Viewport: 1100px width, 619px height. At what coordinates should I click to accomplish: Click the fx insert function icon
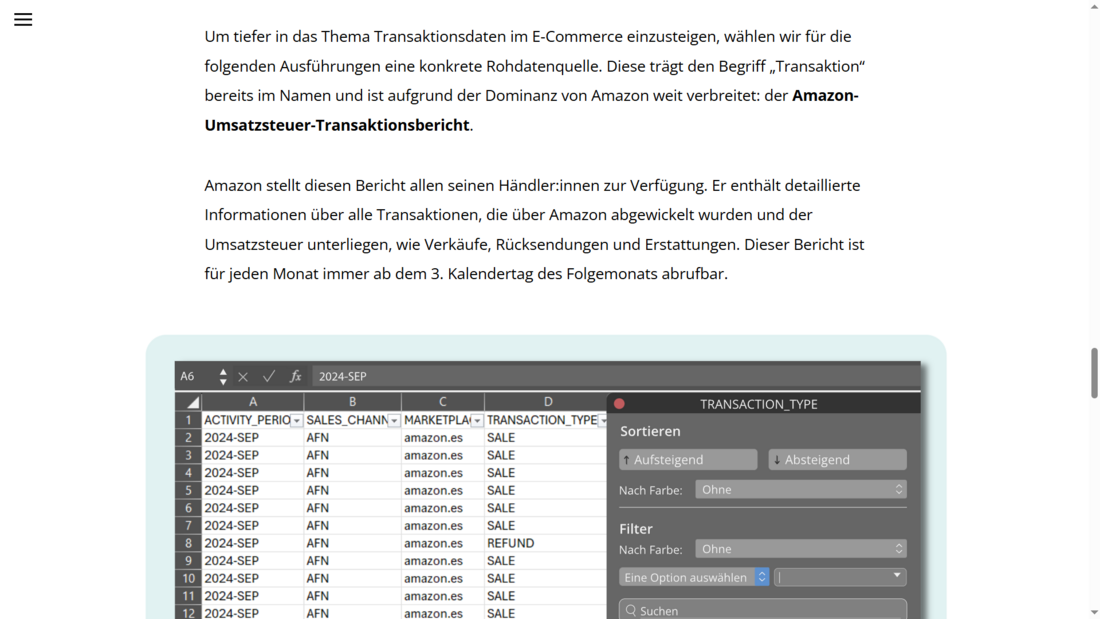tap(295, 377)
